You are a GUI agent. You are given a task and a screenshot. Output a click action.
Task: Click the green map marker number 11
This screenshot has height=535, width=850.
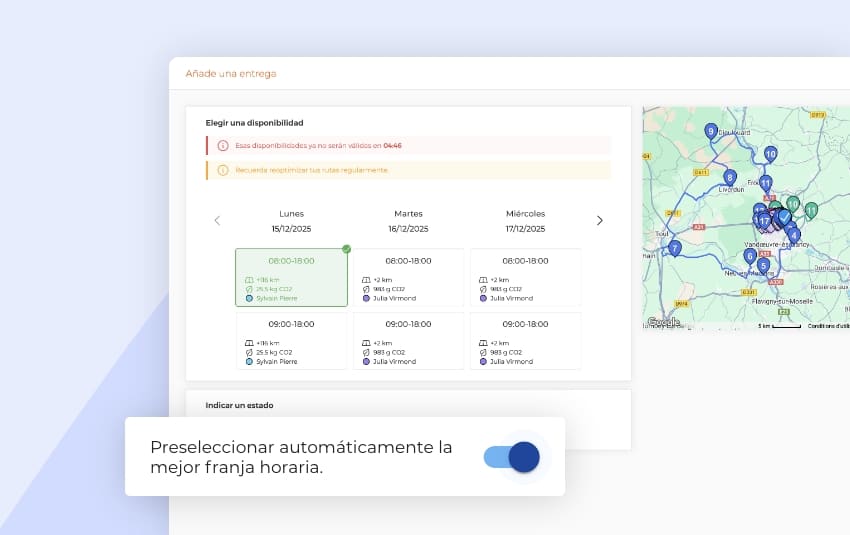(811, 210)
